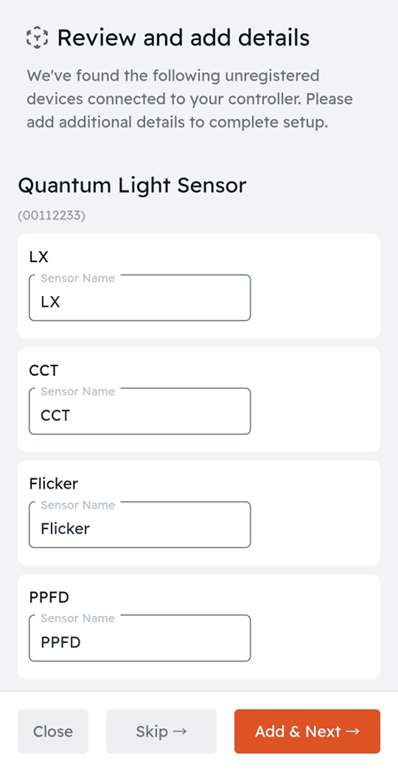Image resolution: width=398 pixels, height=770 pixels.
Task: Click the PPFD card title label
Action: click(x=49, y=597)
